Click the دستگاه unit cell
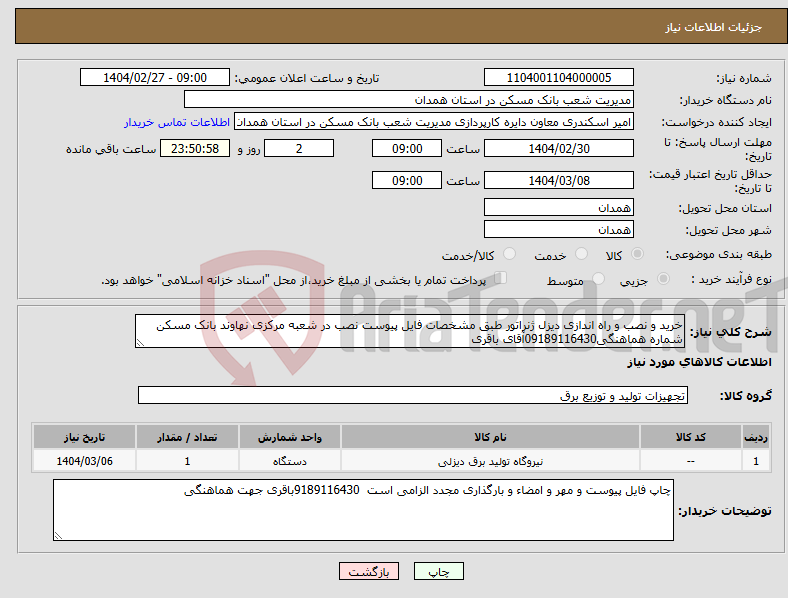Screen dimensions: 788x598 pos(290,461)
